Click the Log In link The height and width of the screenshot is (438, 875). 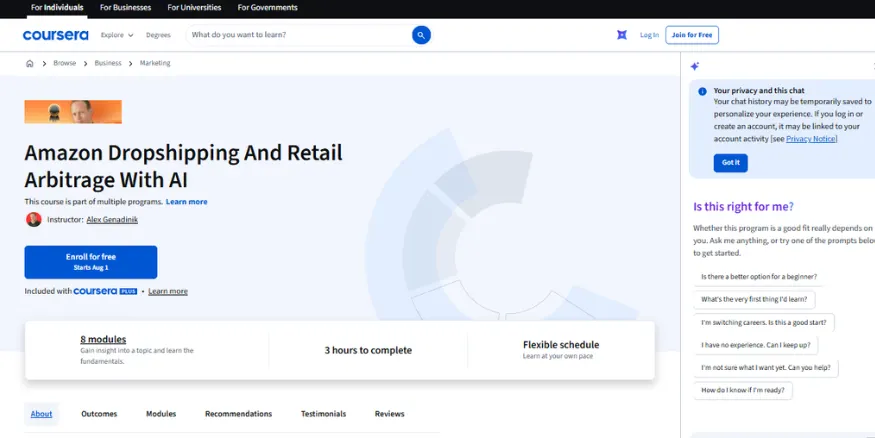click(x=649, y=35)
